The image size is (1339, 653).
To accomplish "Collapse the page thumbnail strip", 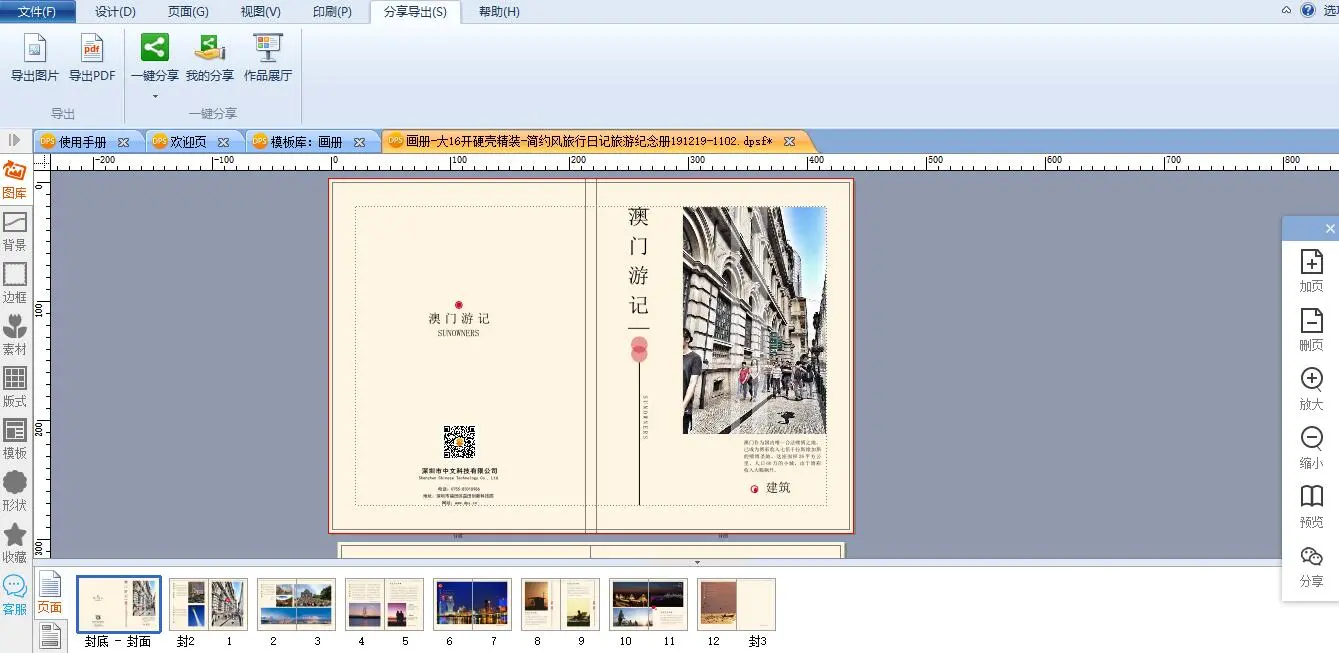I will [697, 563].
